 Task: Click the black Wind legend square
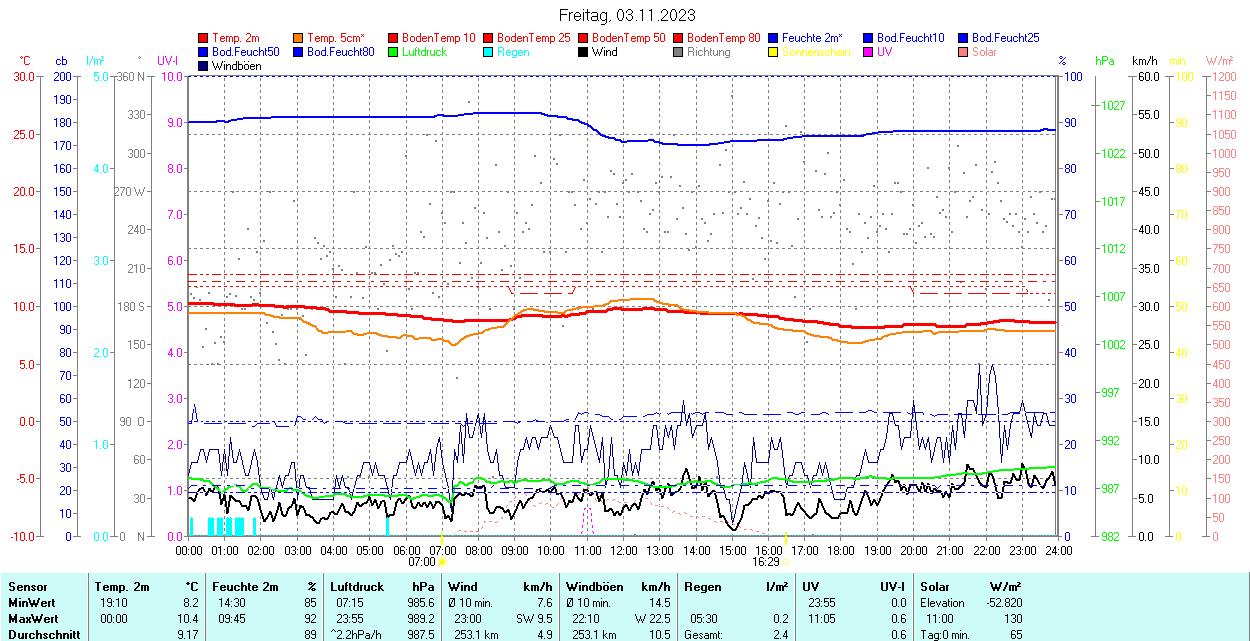[x=584, y=52]
